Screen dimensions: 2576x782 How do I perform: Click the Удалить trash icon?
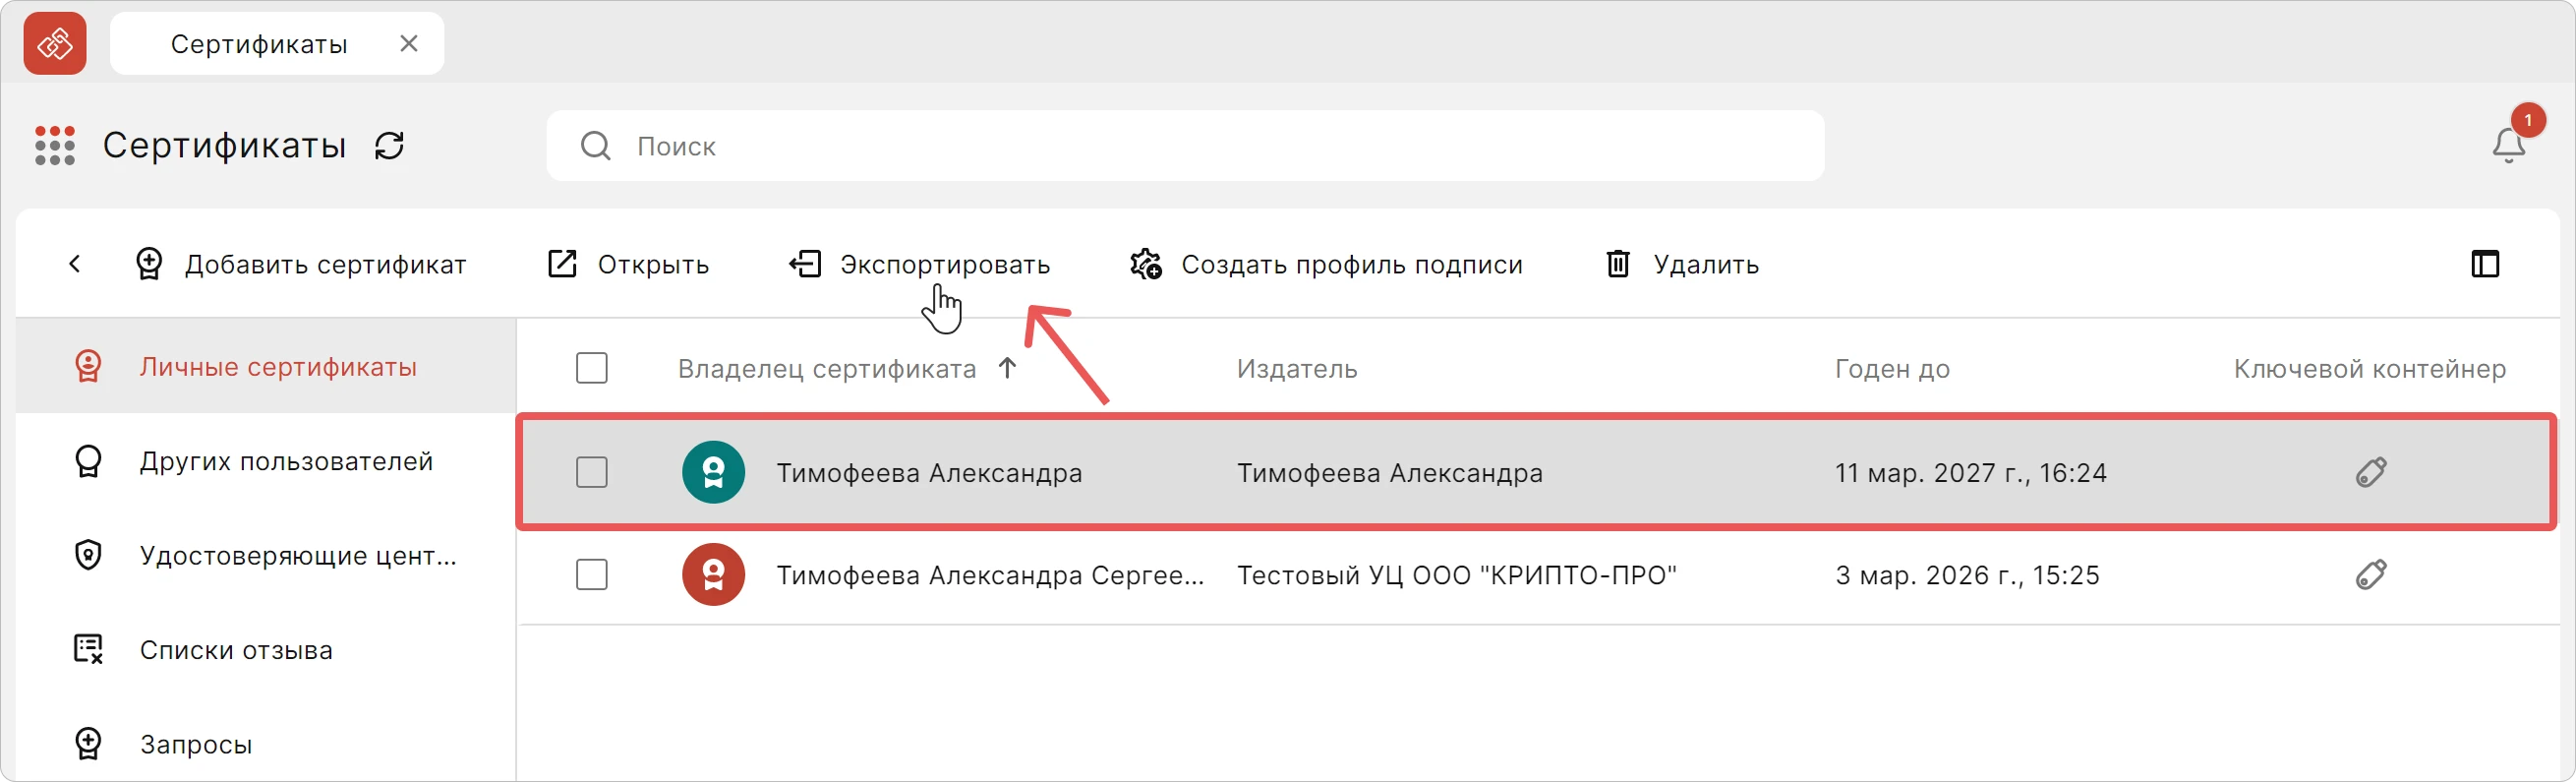coord(1618,264)
